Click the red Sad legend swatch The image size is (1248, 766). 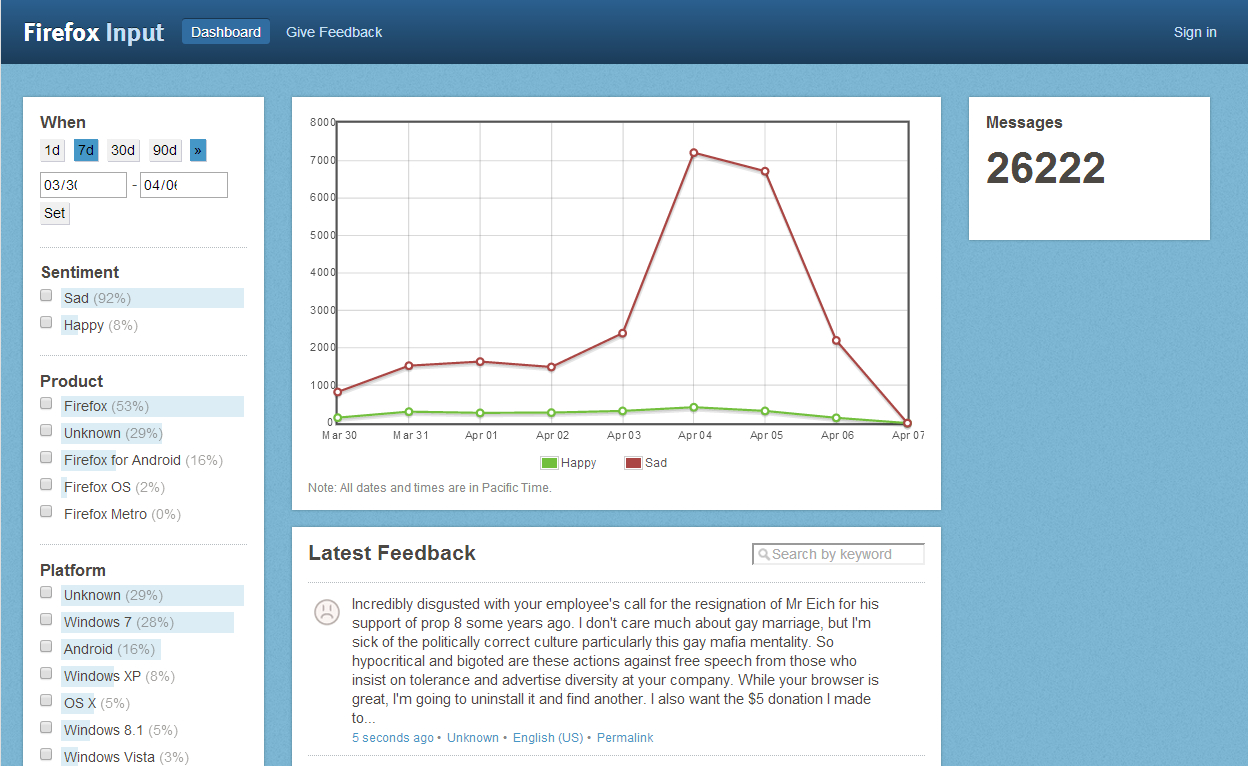point(633,463)
